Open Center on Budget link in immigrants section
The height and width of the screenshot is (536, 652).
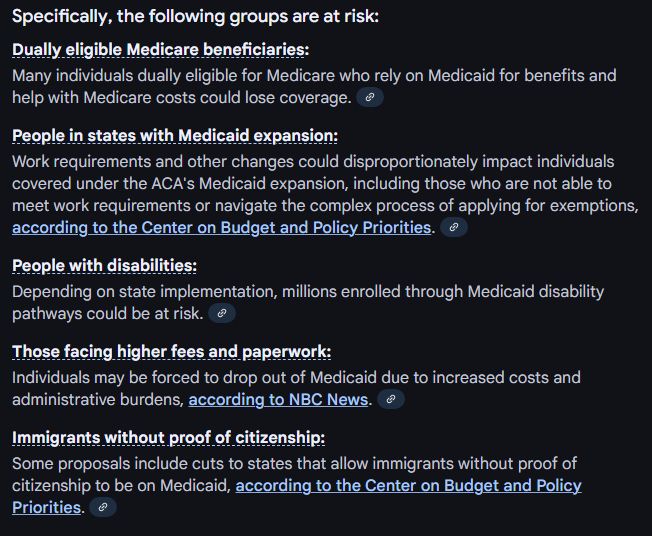click(x=408, y=486)
